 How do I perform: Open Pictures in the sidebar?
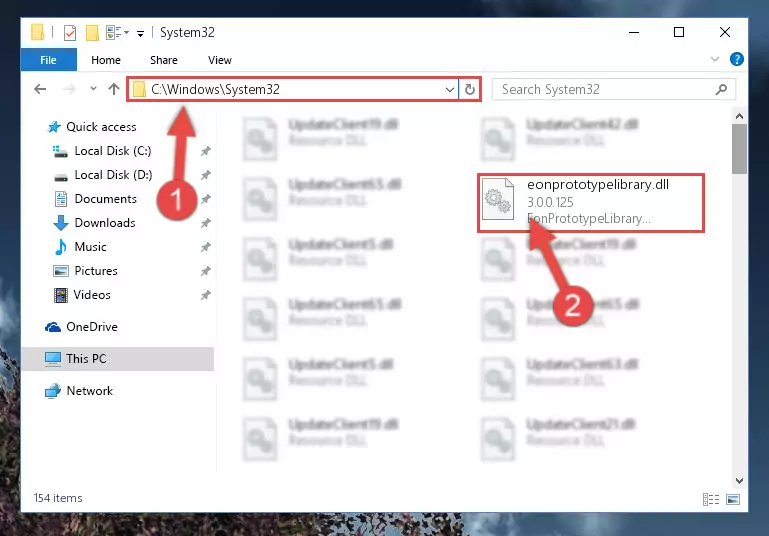pos(85,271)
